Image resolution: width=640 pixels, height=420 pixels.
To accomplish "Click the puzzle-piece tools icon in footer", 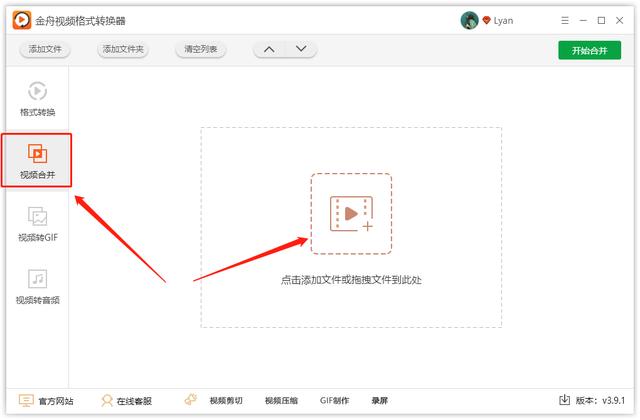I will [191, 400].
